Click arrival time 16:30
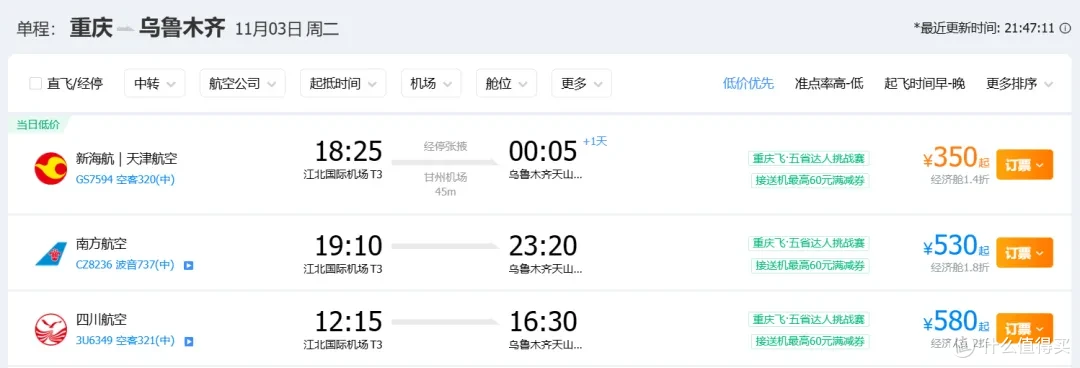 coord(543,321)
